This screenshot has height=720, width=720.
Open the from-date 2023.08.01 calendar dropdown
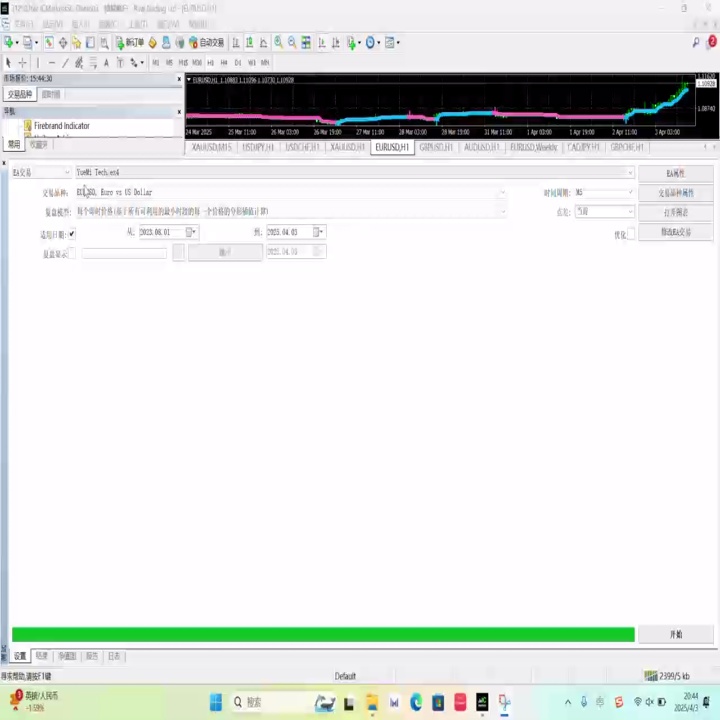[191, 232]
